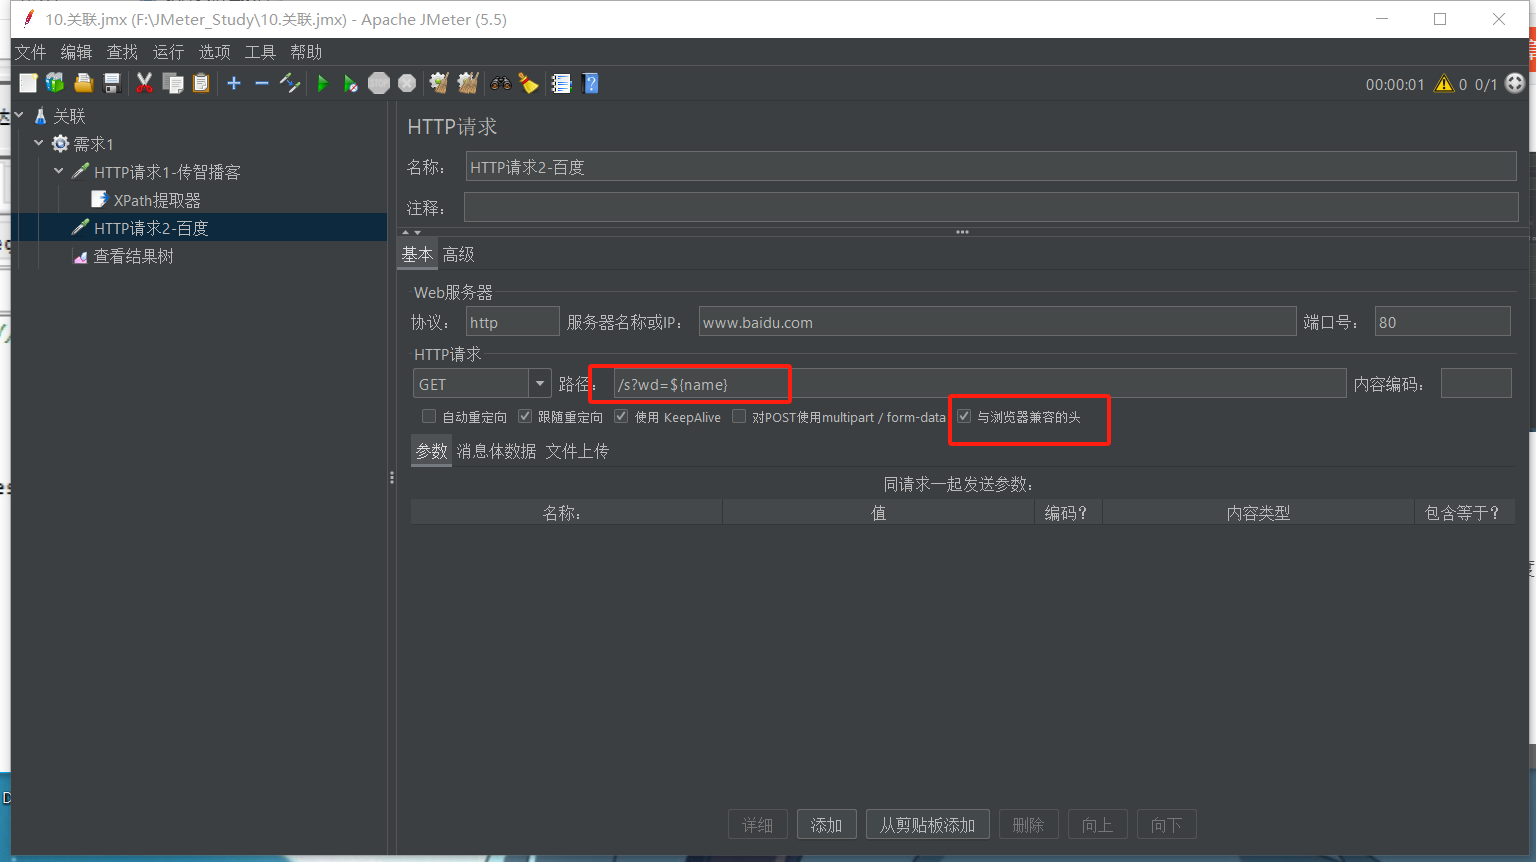Image resolution: width=1536 pixels, height=862 pixels.
Task: Select the 需求1 thread group item
Action: [93, 144]
